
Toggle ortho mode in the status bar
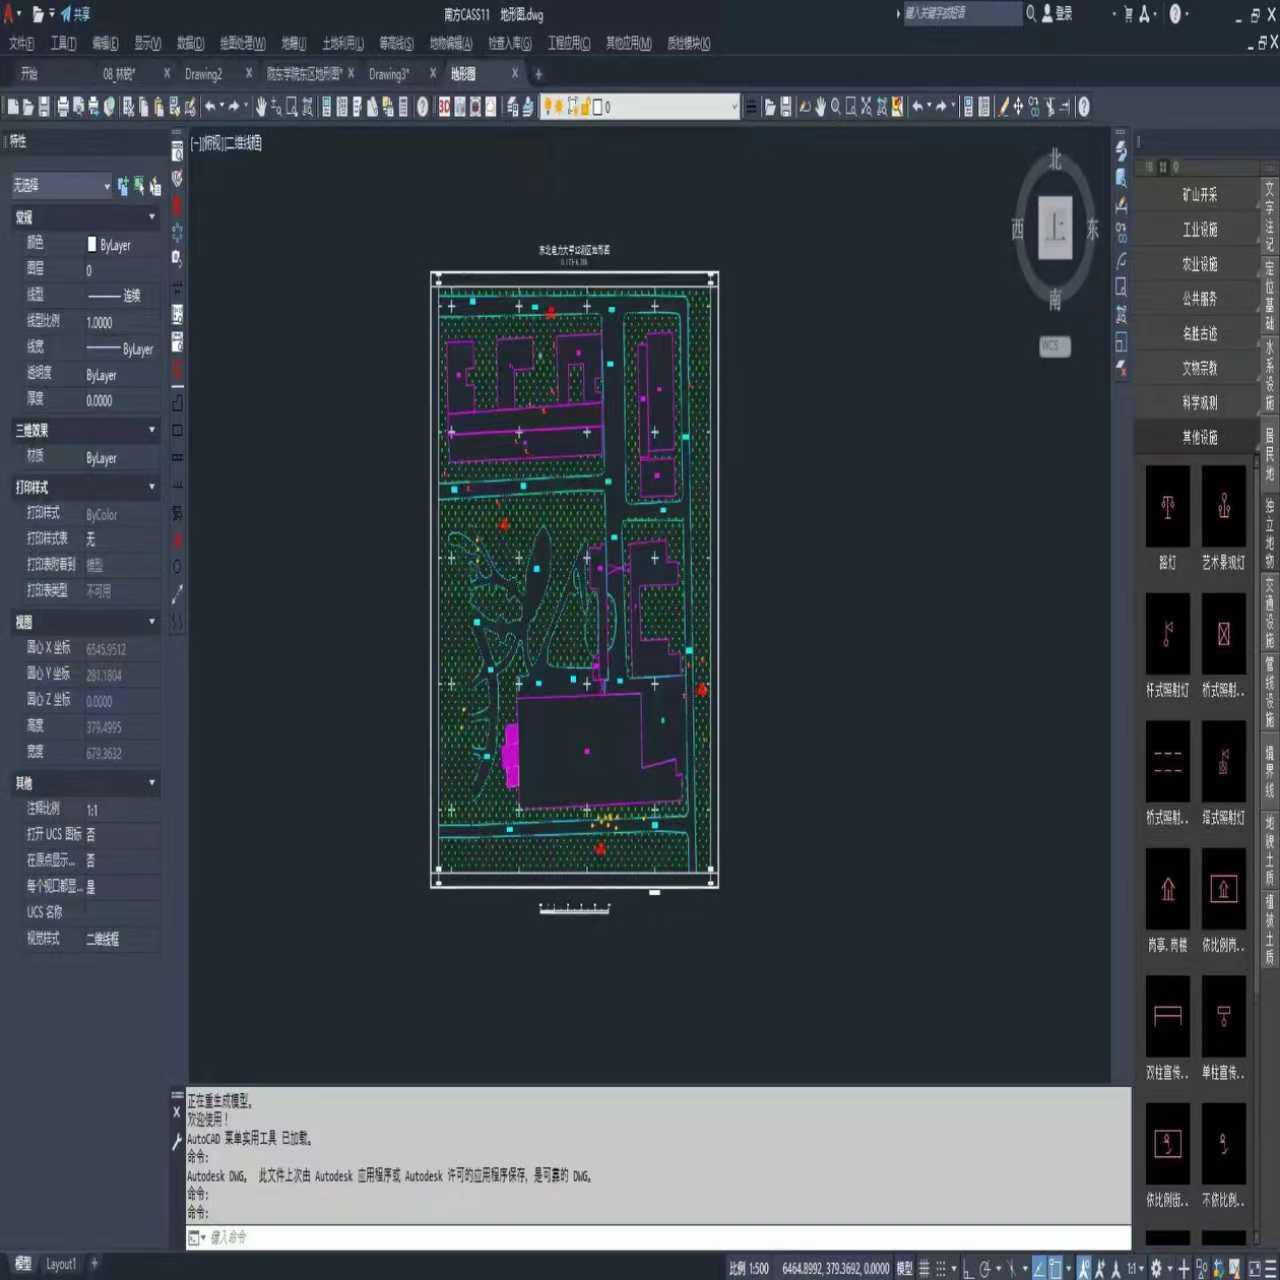click(x=968, y=1268)
